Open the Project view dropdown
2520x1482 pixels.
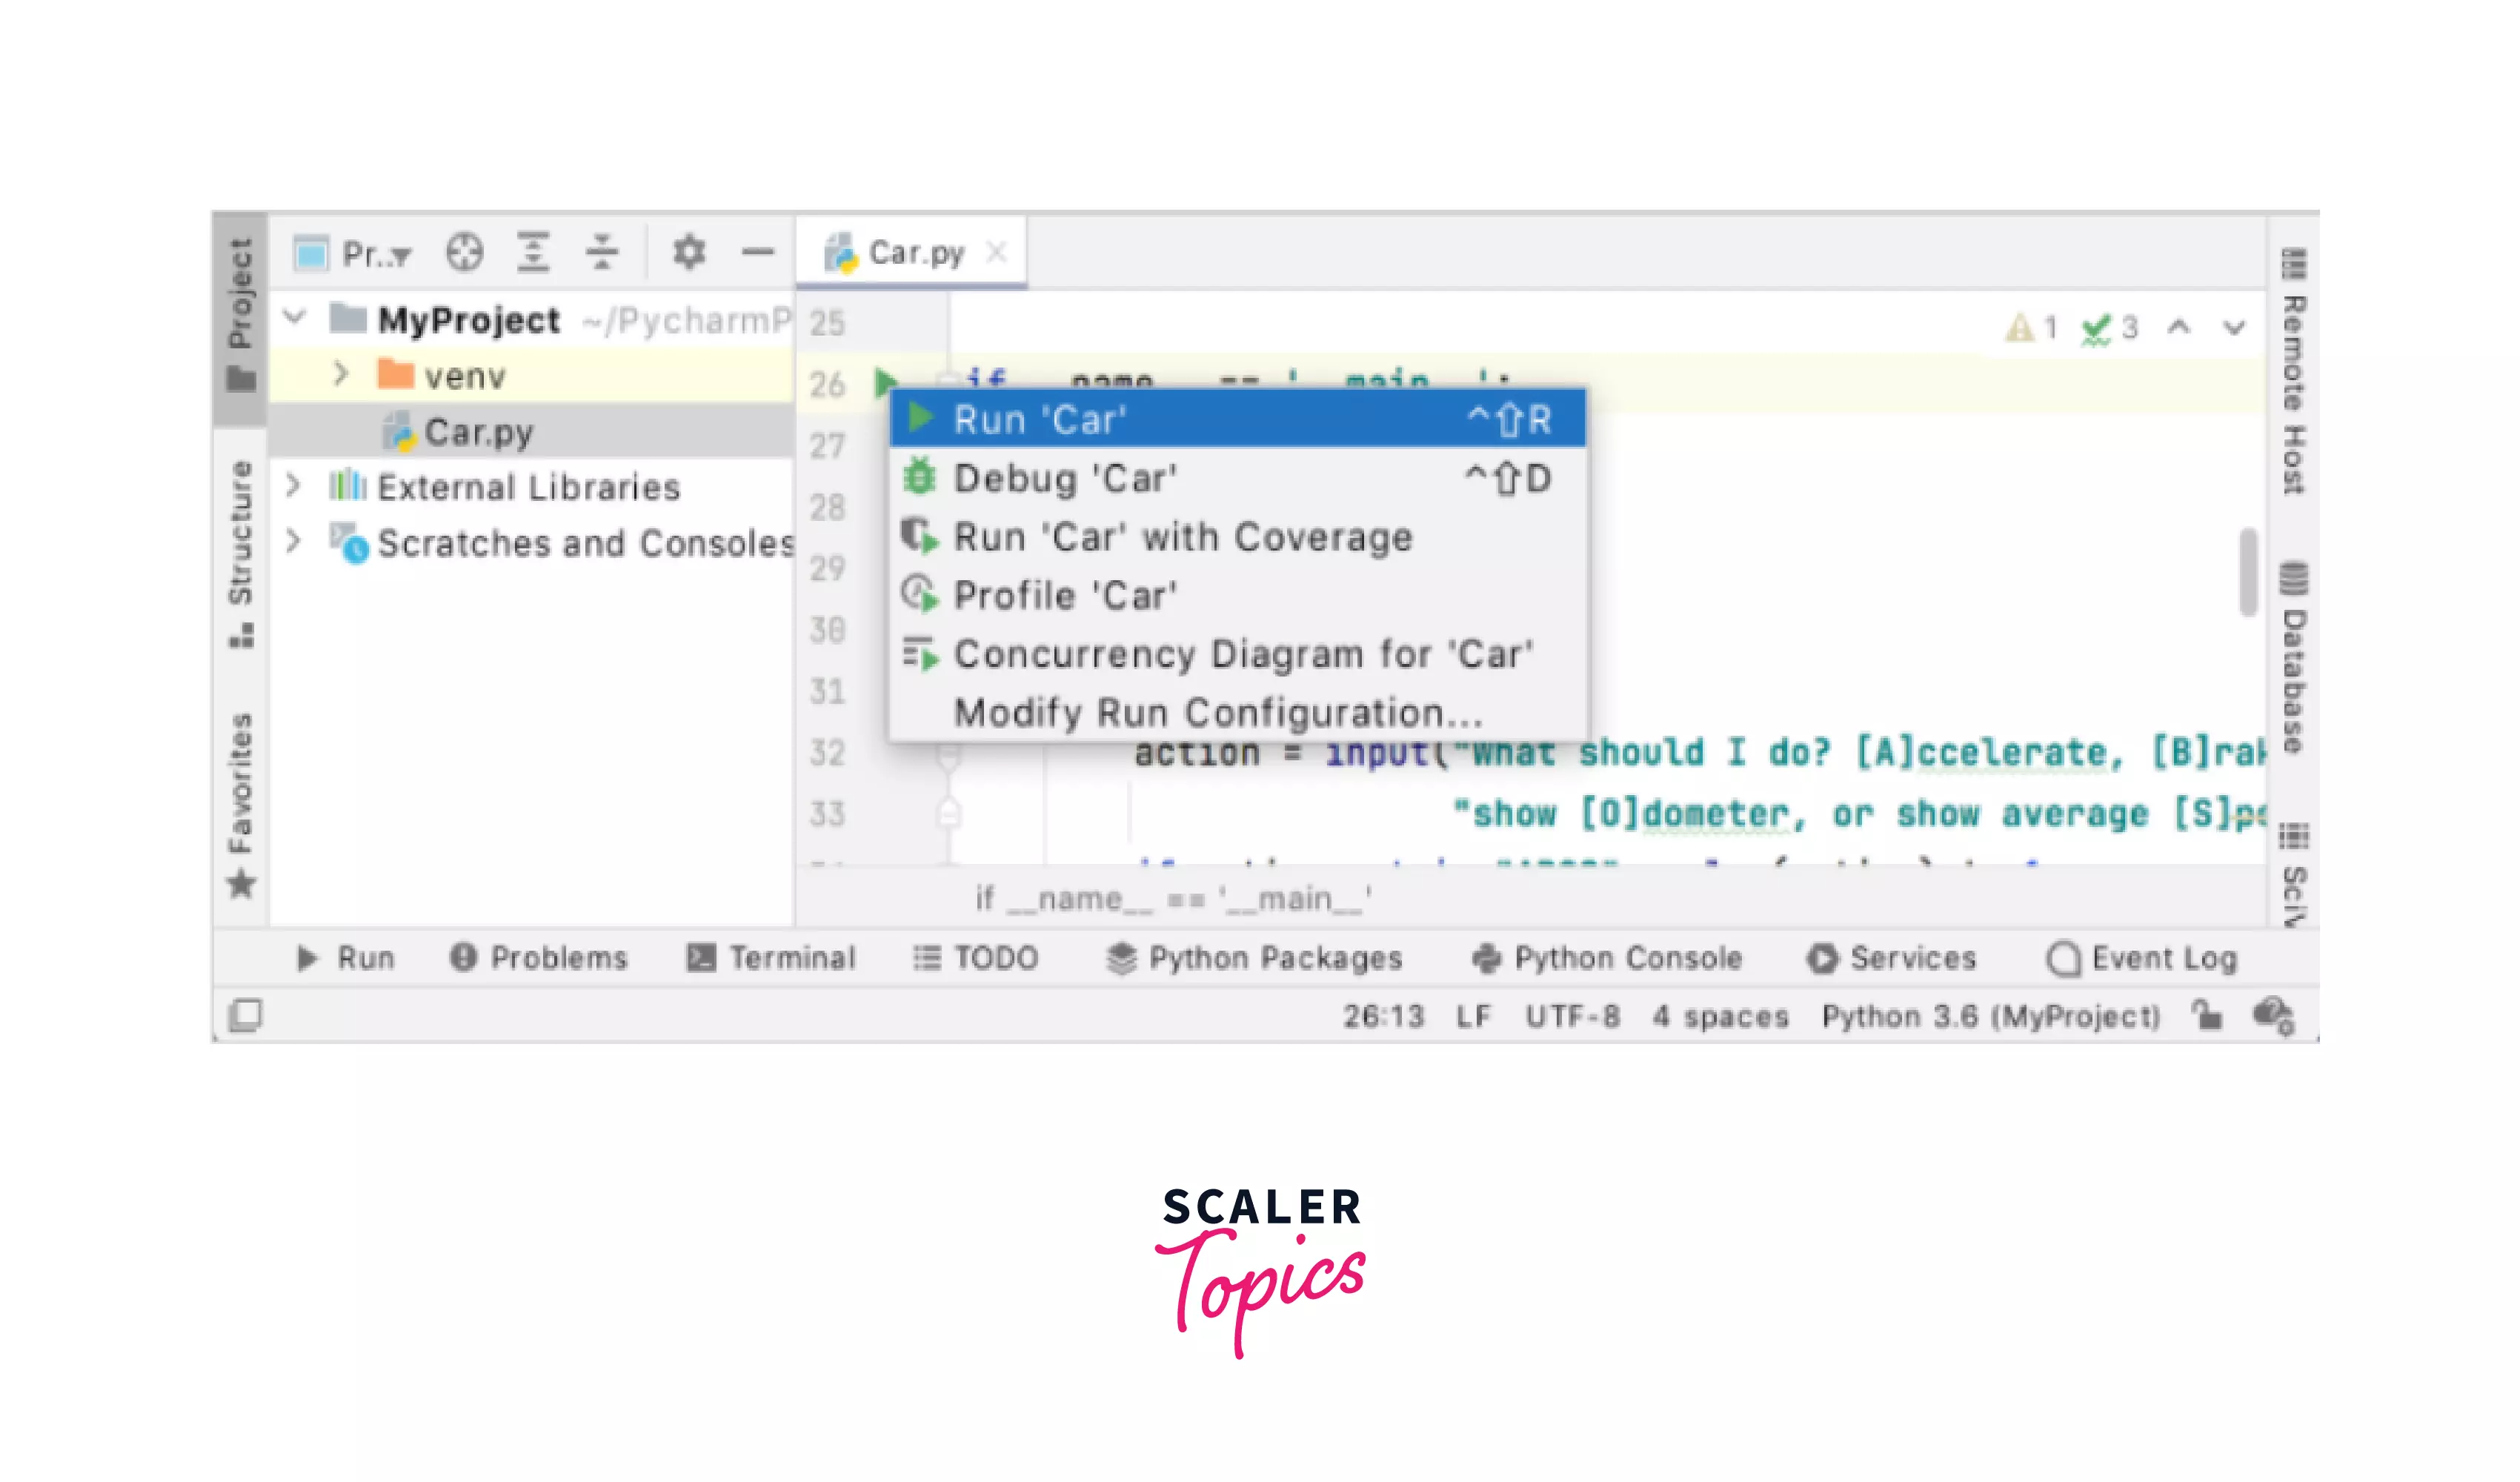click(352, 254)
